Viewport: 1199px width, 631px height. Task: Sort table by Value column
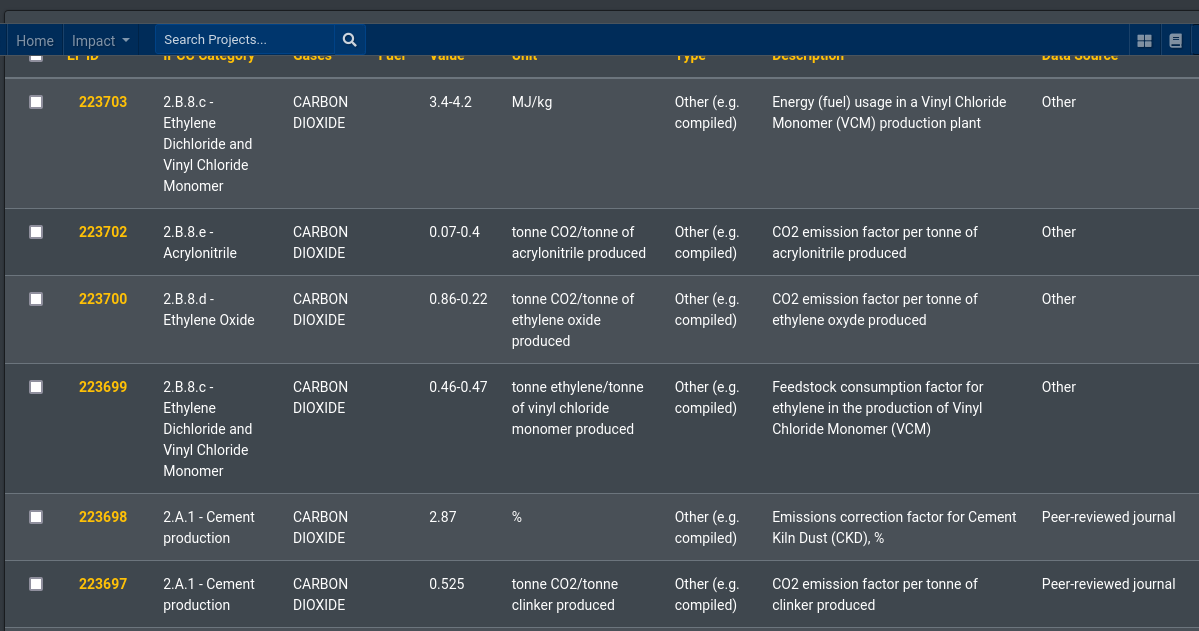point(446,55)
